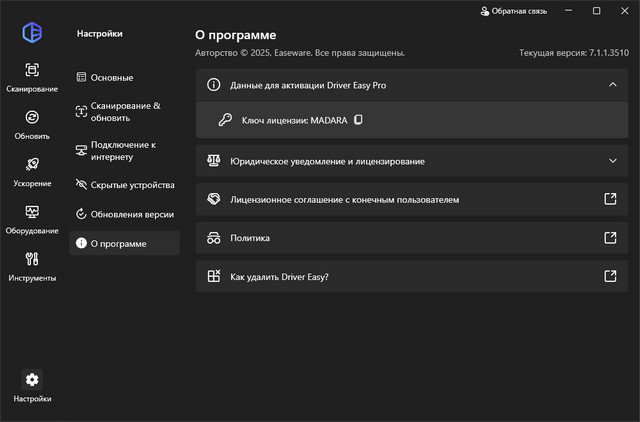
Task: Click the Settings gear icon
Action: point(32,380)
